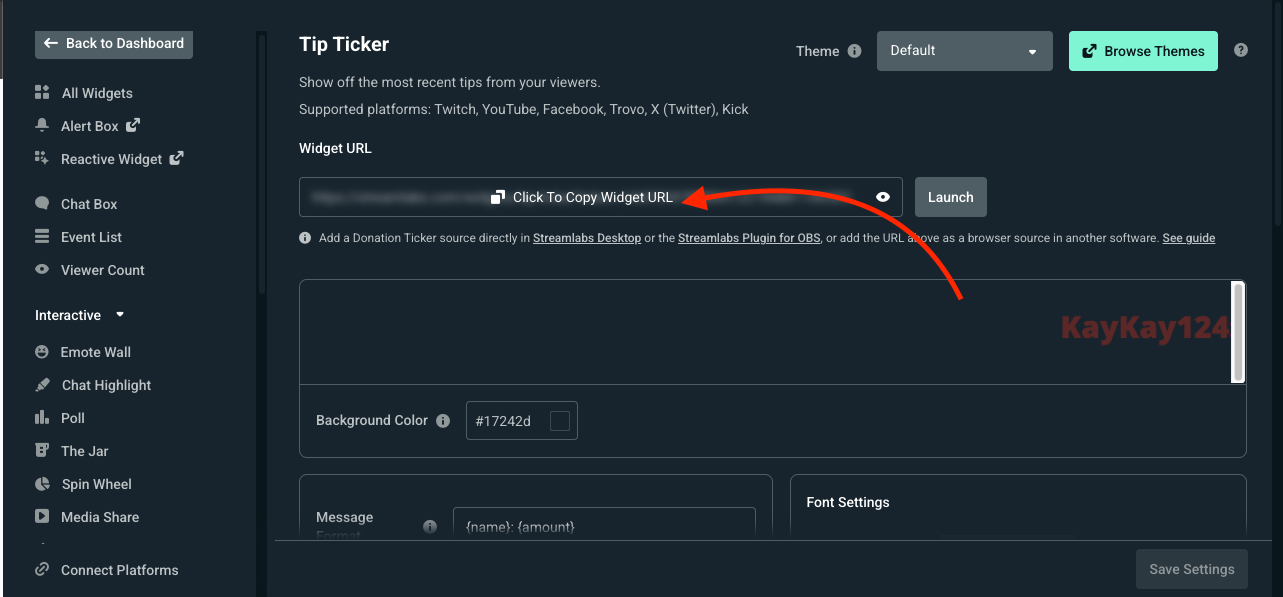Select the All Widgets grid icon
Image resolution: width=1283 pixels, height=597 pixels.
coord(42,92)
